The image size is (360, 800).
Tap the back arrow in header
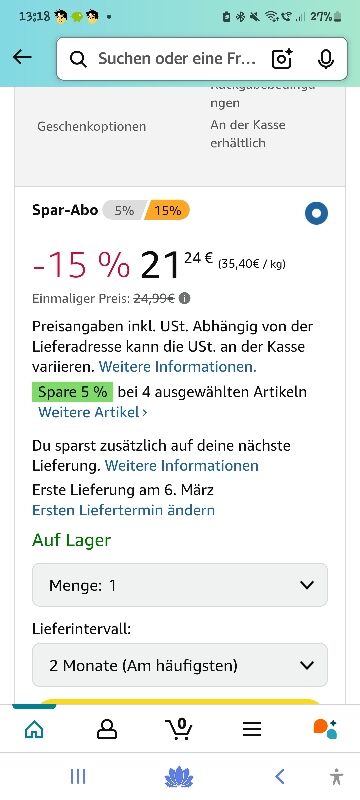(x=22, y=57)
